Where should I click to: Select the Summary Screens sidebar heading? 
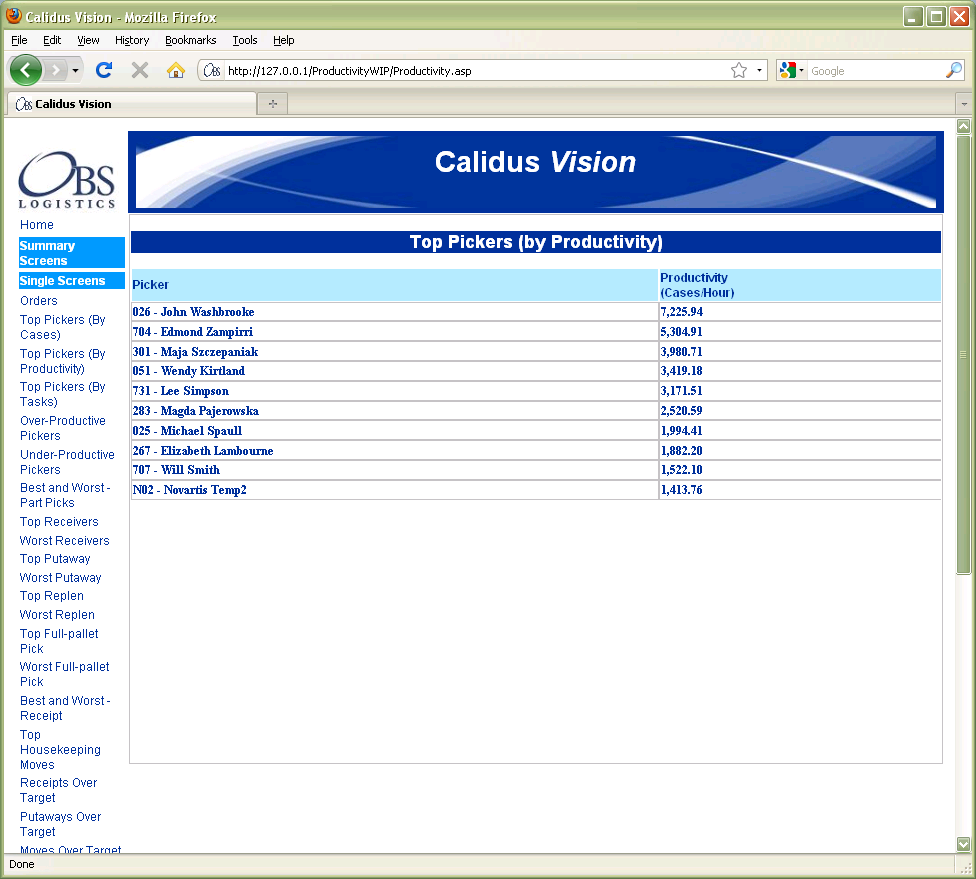point(72,253)
